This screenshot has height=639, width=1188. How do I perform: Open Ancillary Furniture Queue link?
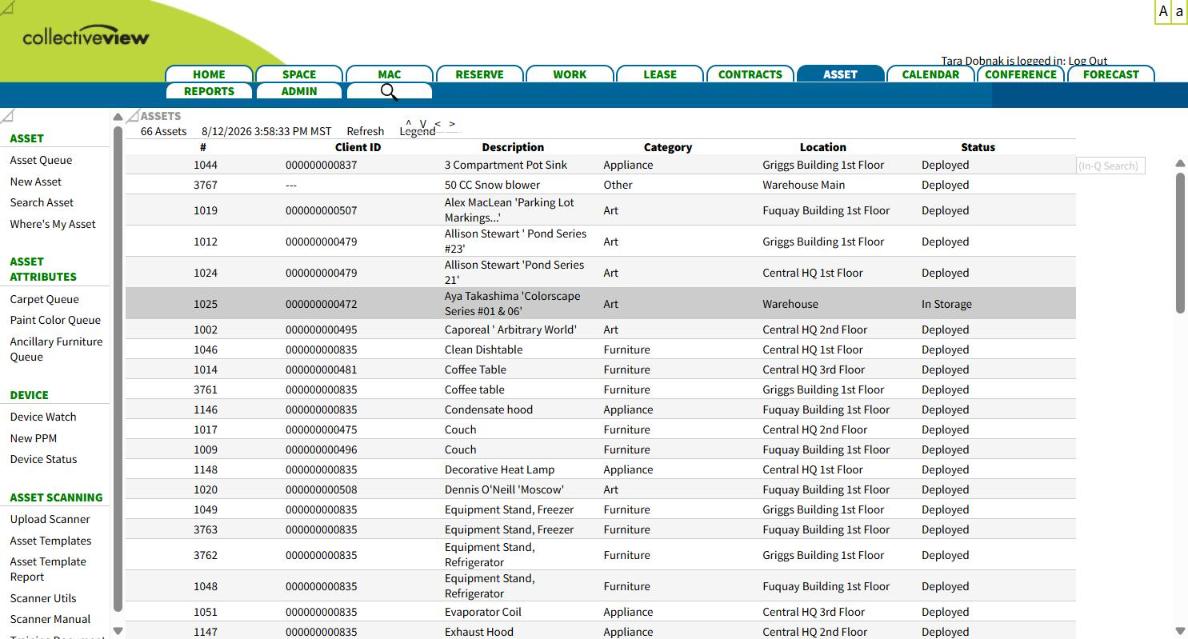(x=56, y=349)
